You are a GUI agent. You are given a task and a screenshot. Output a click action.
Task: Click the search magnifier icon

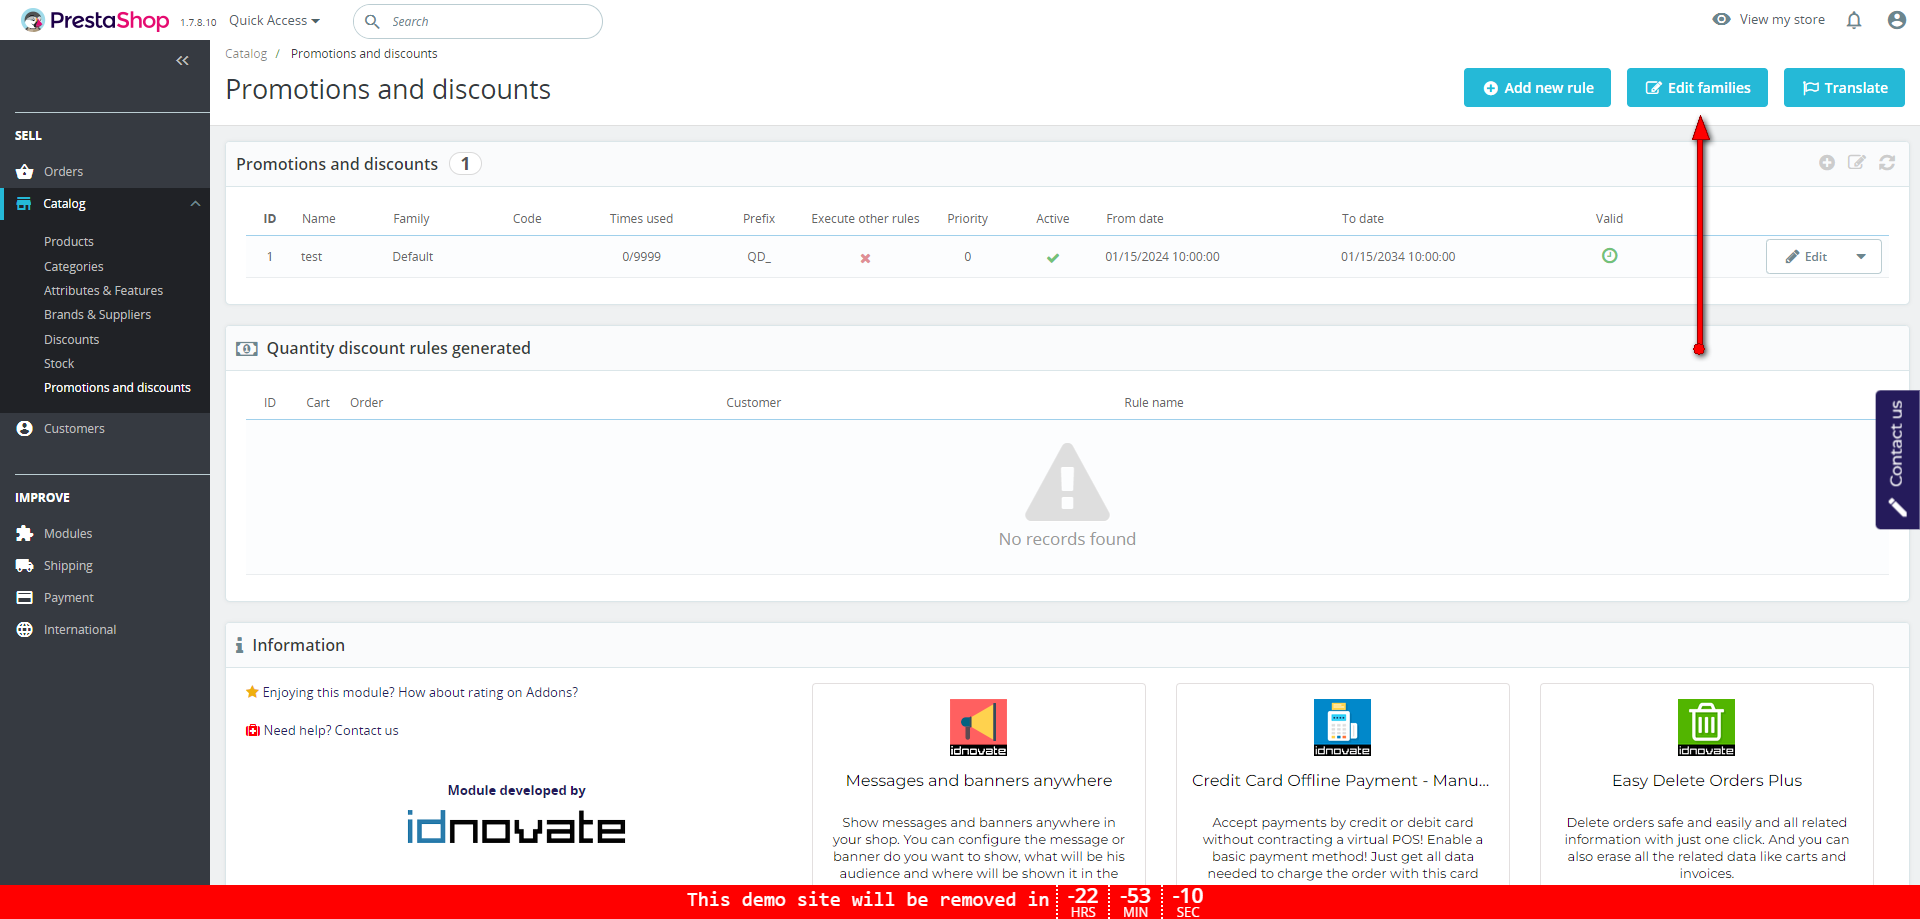click(x=372, y=21)
